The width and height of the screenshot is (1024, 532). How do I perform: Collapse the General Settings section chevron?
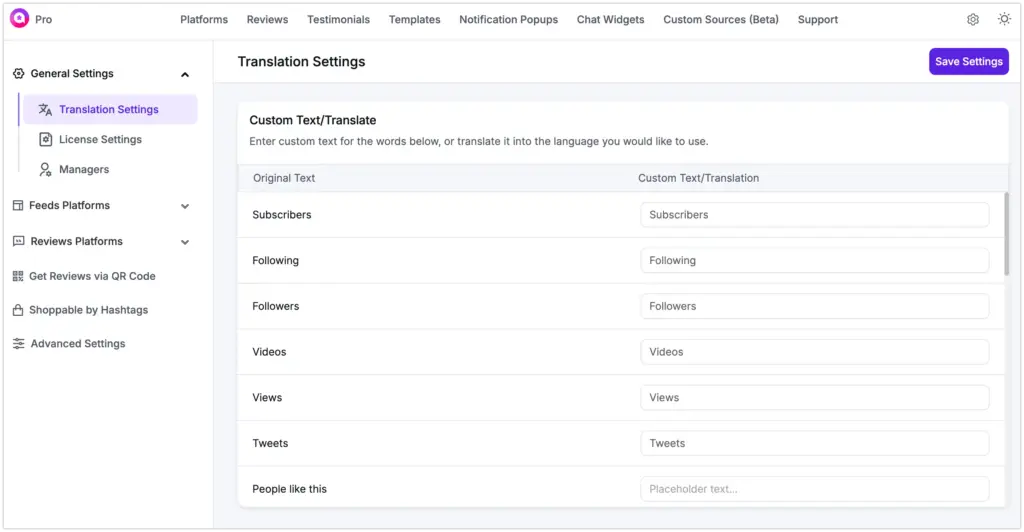(185, 74)
